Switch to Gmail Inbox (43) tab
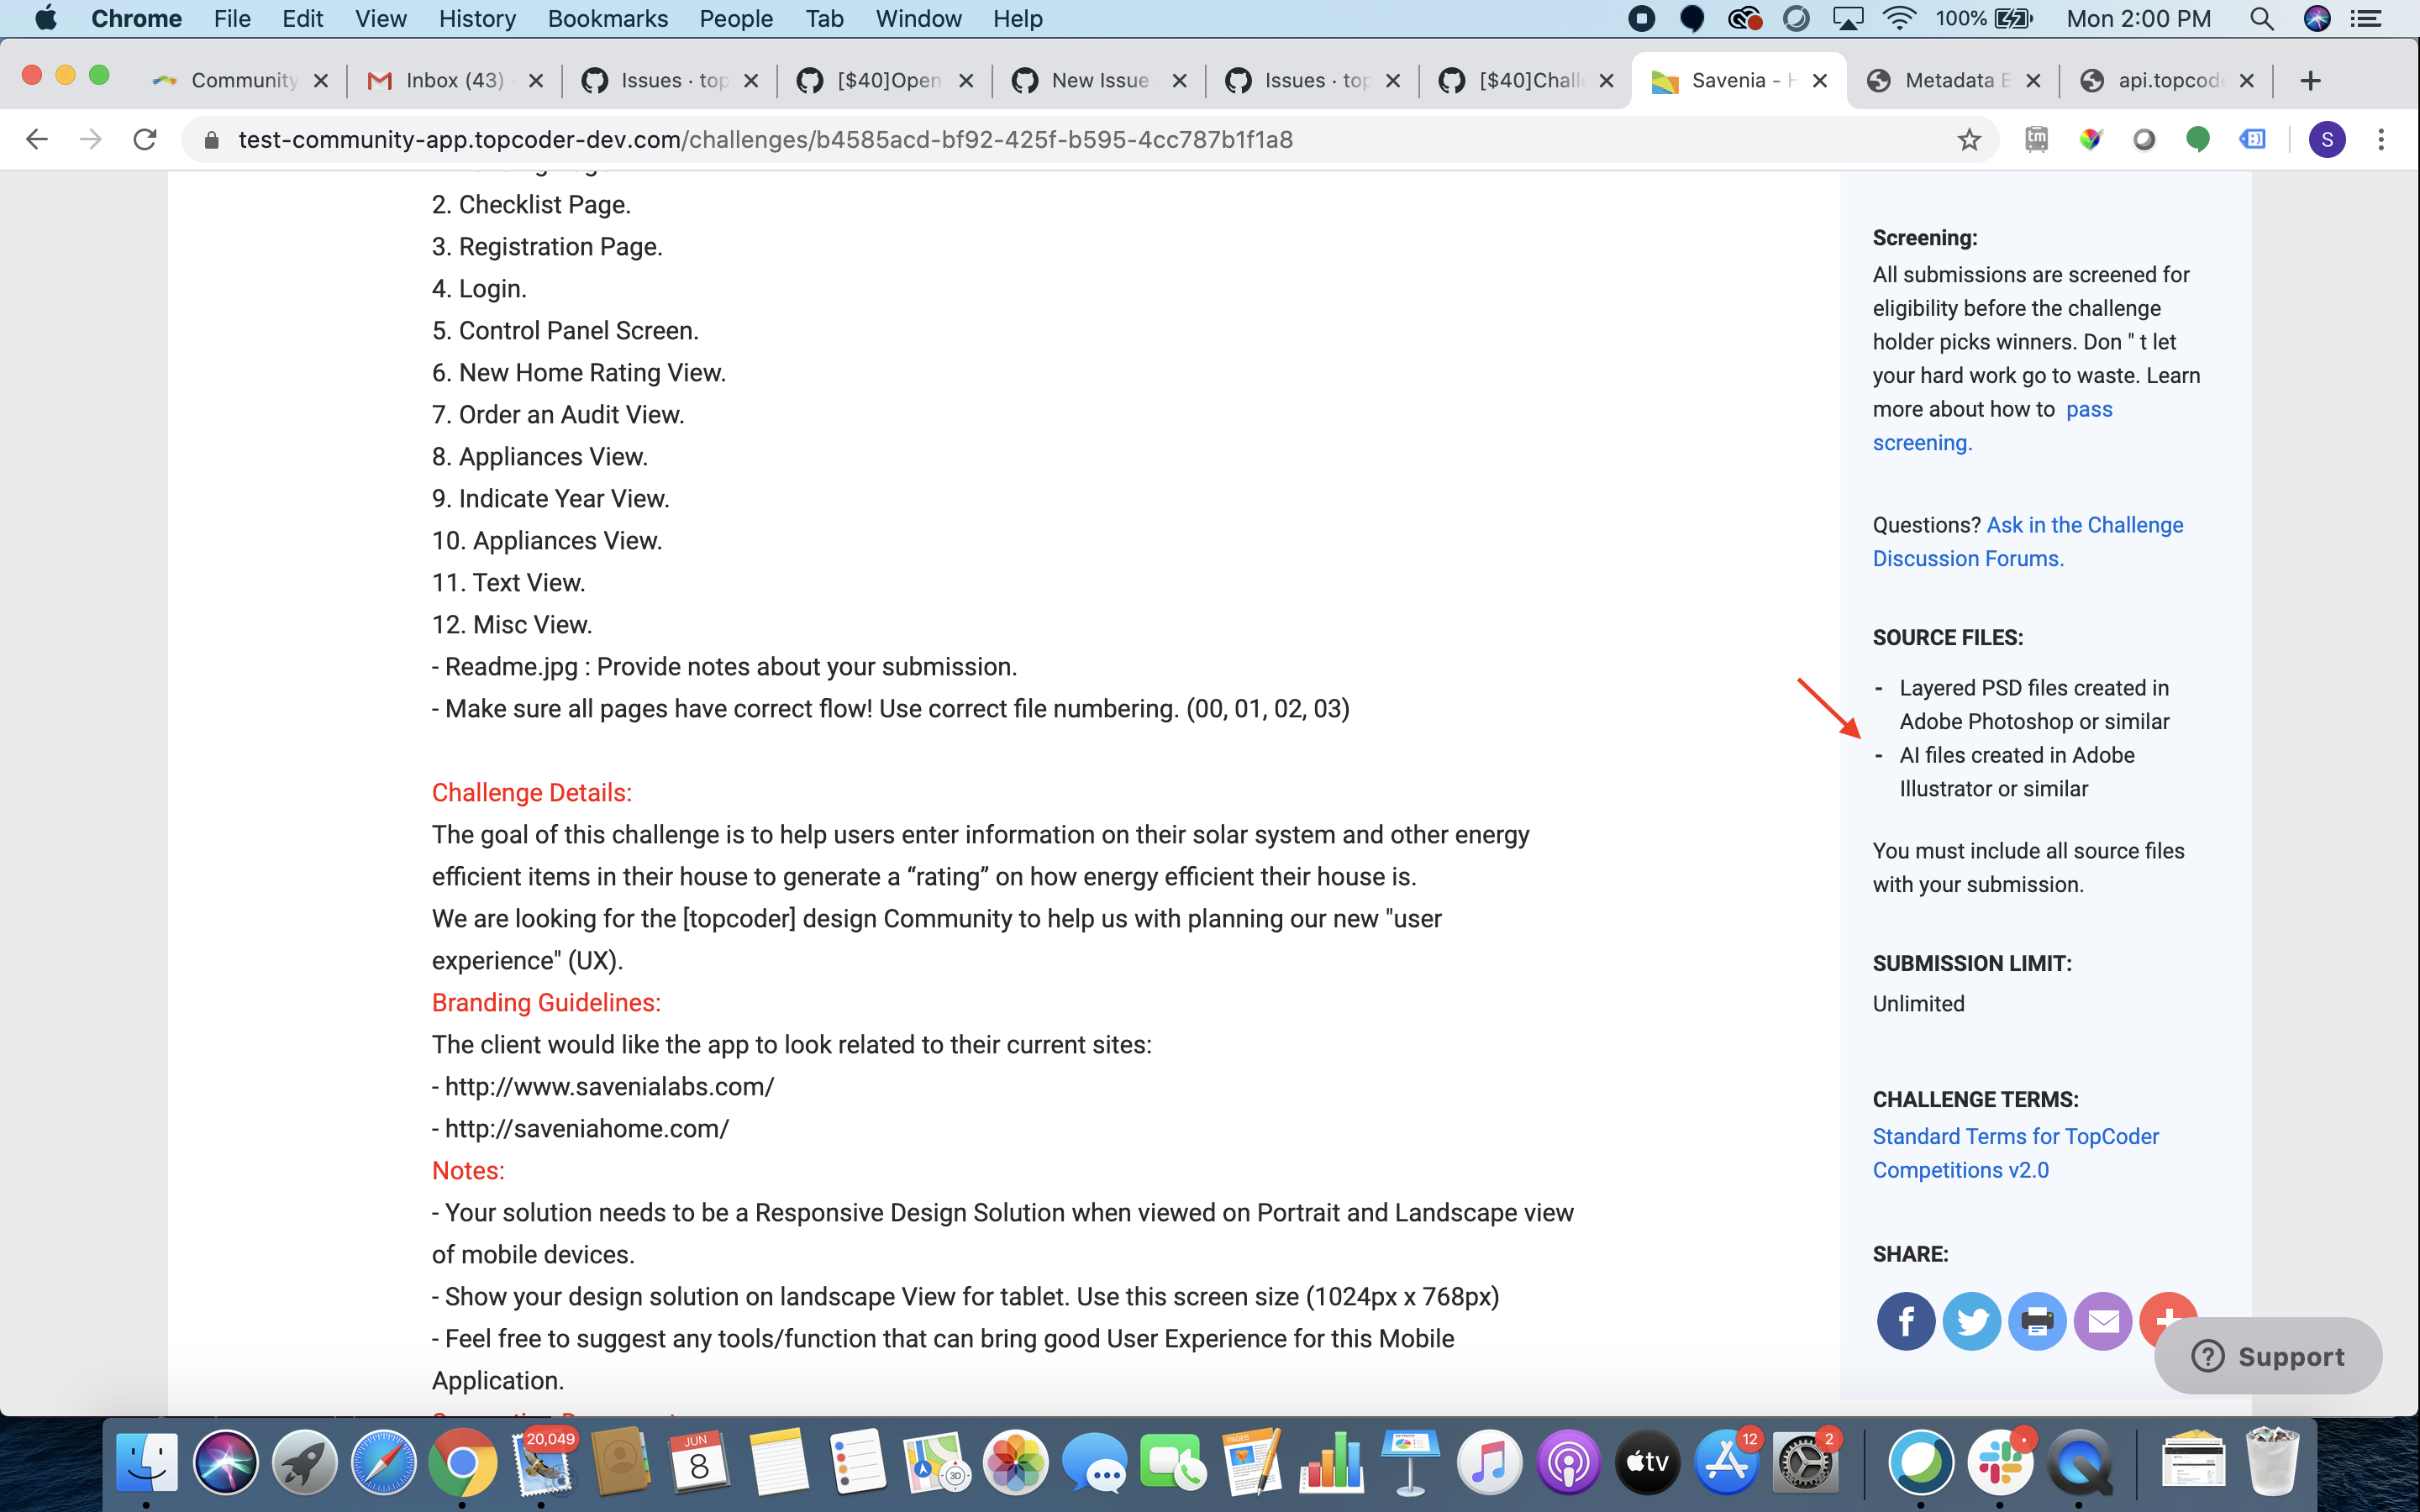This screenshot has height=1512, width=2420. tap(455, 81)
